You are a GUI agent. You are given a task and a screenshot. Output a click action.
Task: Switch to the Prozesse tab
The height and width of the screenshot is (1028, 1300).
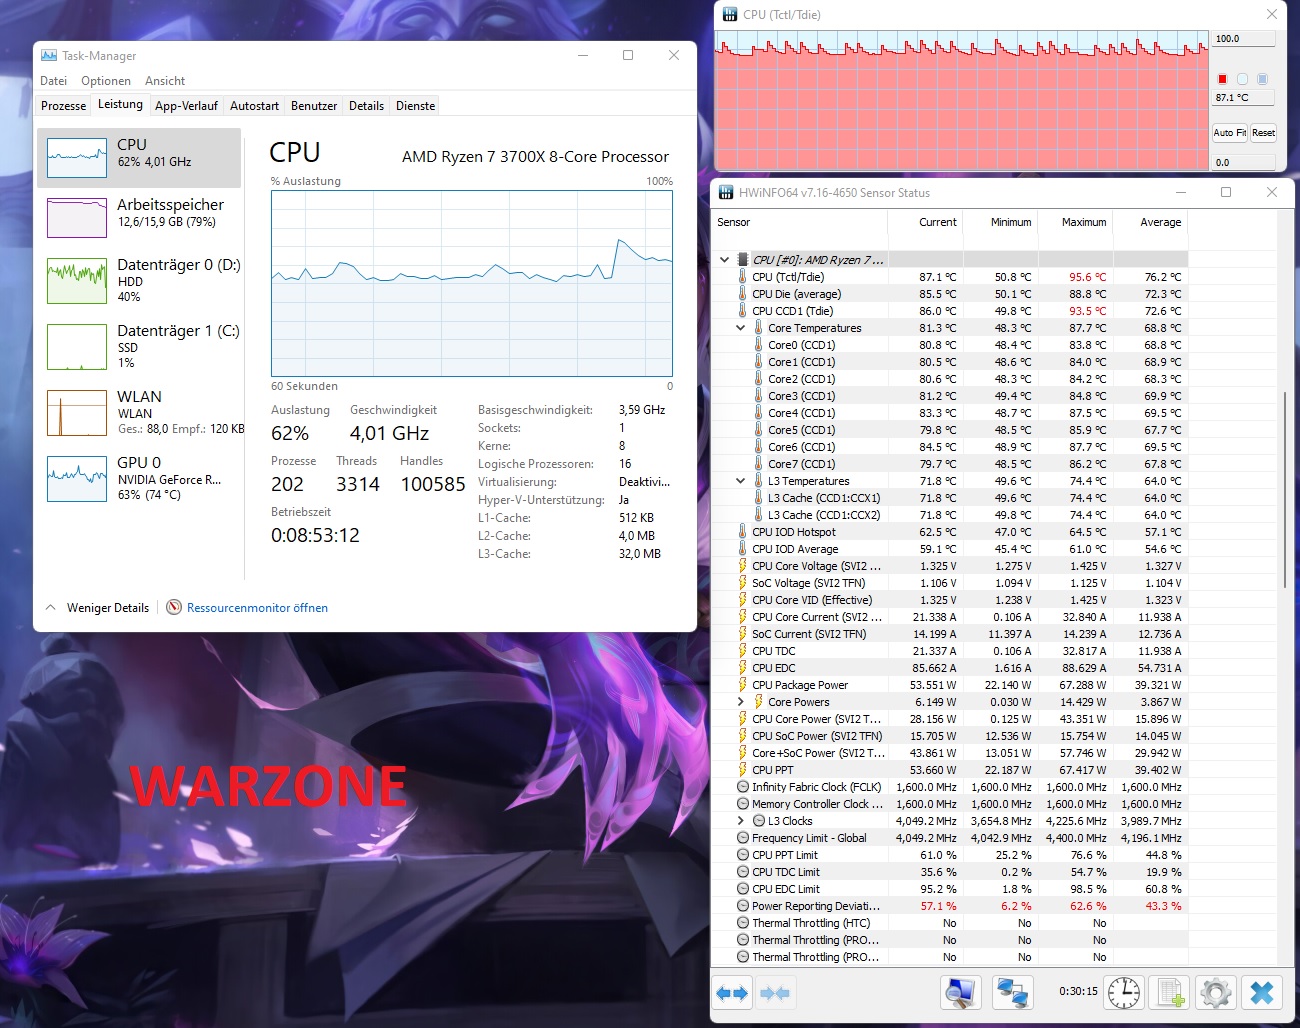63,106
